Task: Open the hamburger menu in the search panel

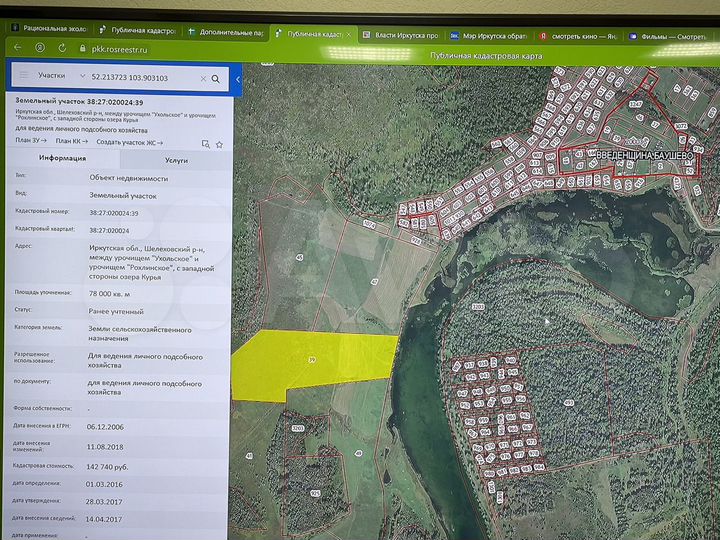Action: 24,75
